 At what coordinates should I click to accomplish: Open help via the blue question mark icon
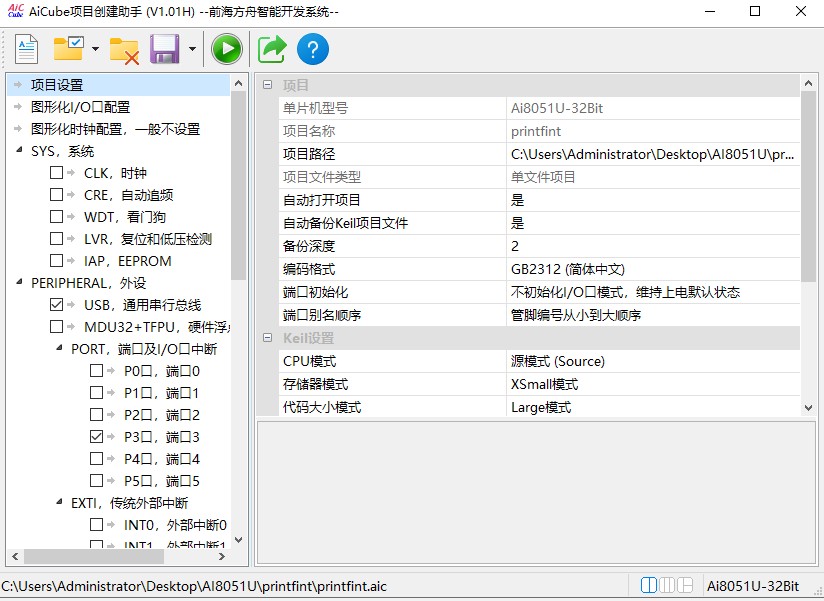click(315, 47)
